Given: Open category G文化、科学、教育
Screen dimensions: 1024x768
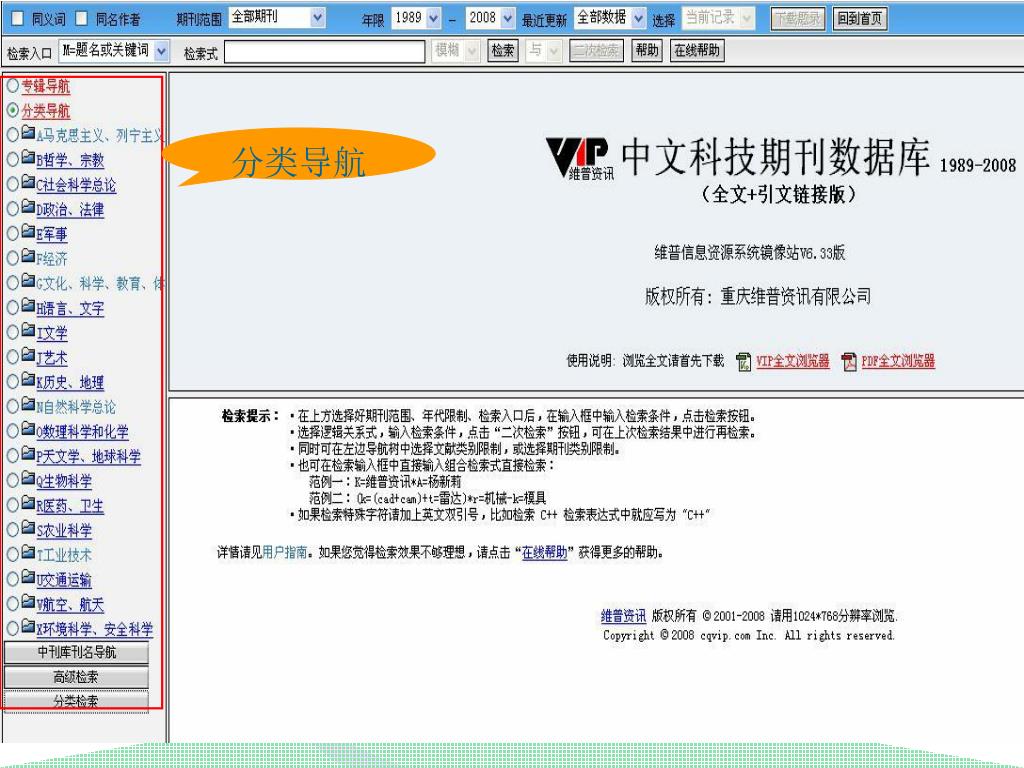Looking at the screenshot, I should coord(100,283).
